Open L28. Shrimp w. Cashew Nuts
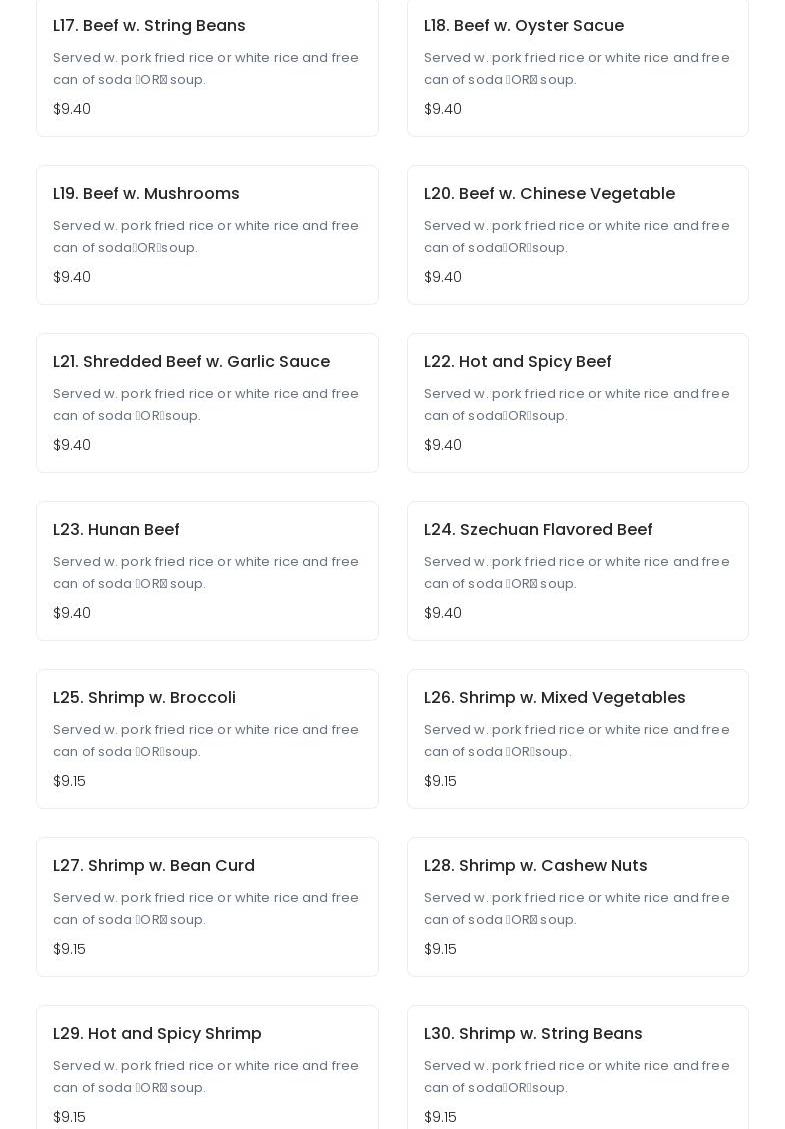The width and height of the screenshot is (785, 1129). tap(535, 866)
